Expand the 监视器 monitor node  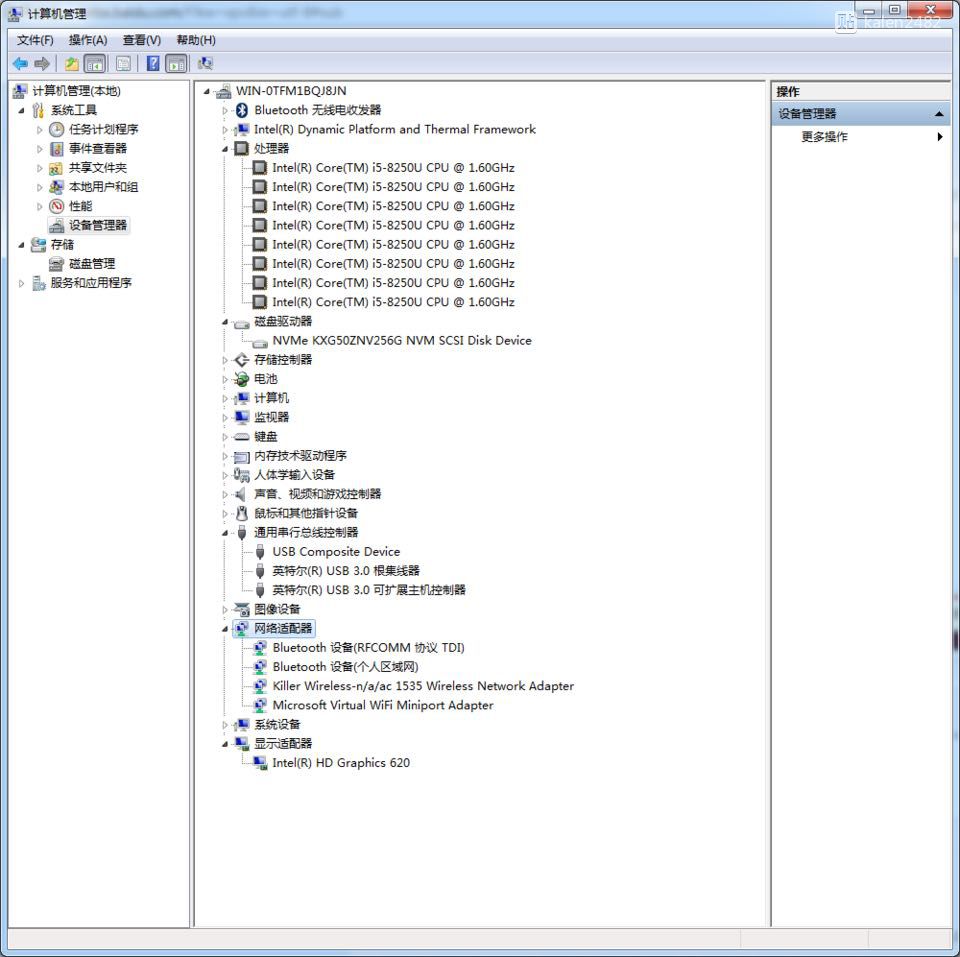225,418
